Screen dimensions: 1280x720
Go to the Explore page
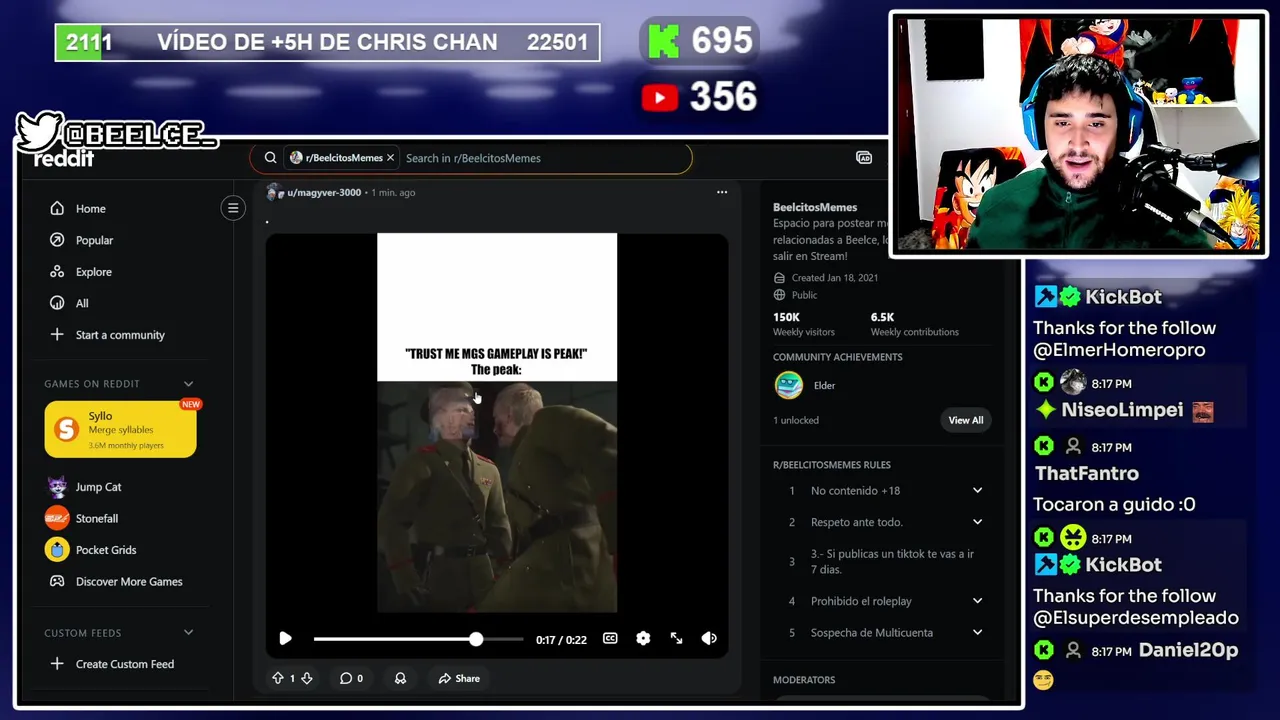click(93, 272)
